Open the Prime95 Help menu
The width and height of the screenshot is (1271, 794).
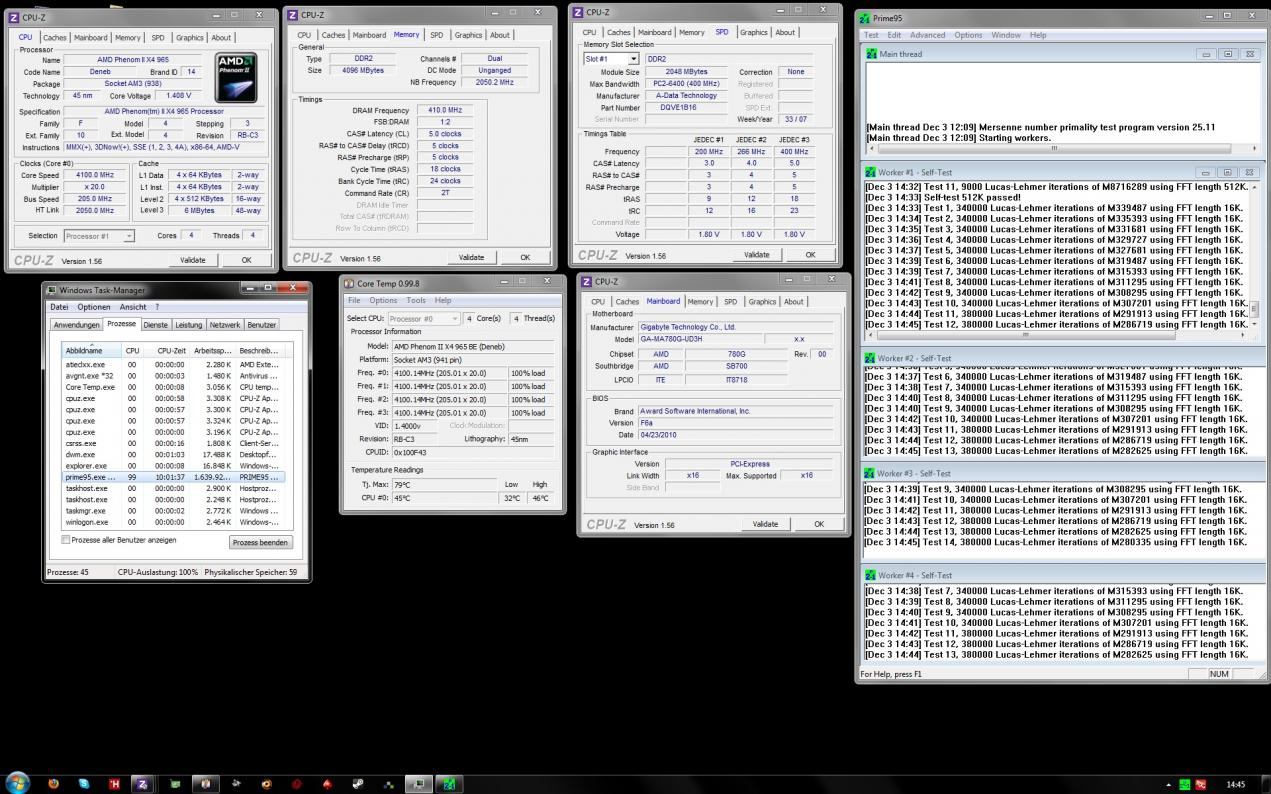(x=1038, y=35)
